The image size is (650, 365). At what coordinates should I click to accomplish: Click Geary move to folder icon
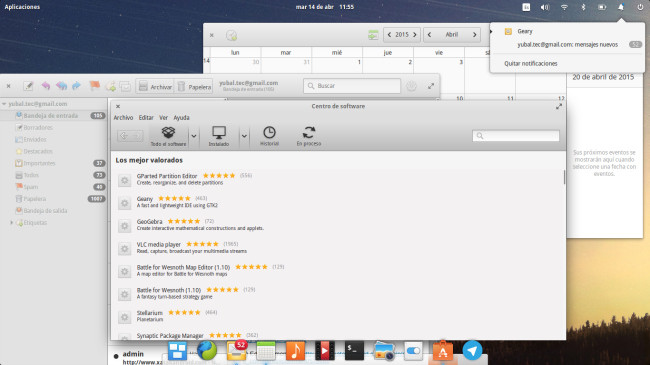pos(125,86)
